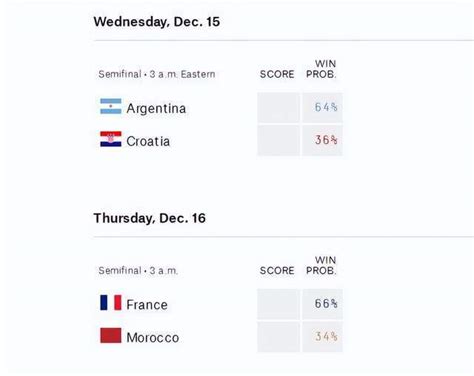Click Argentina's empty score cell
The width and height of the screenshot is (474, 376).
click(x=278, y=107)
